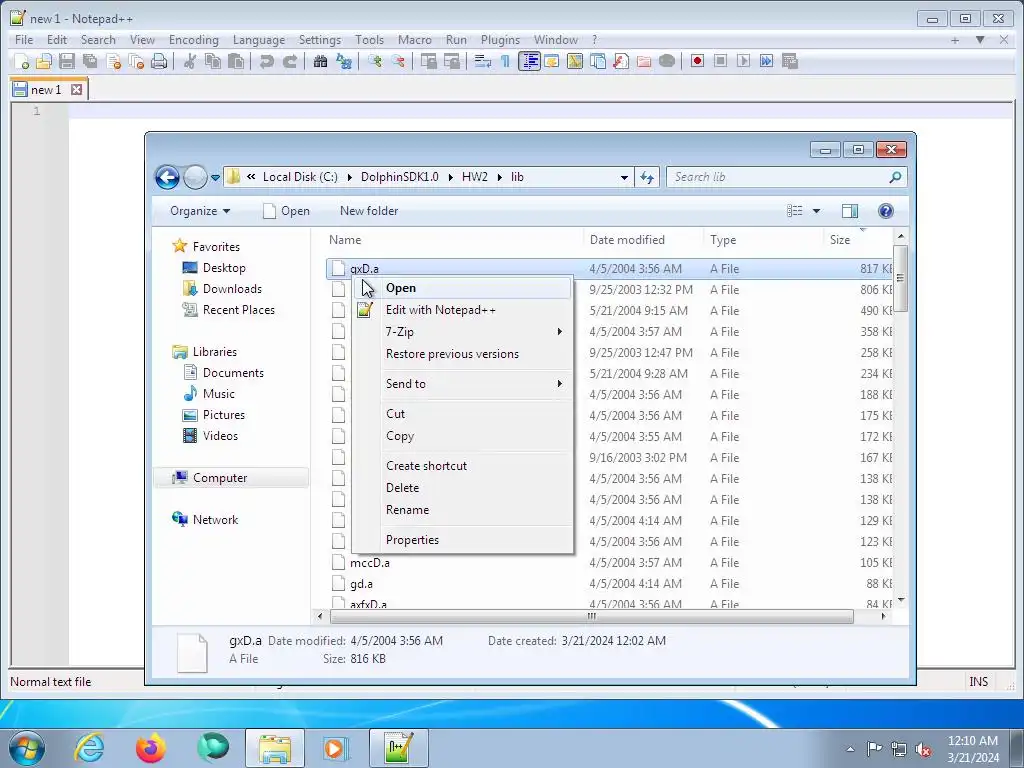Sort by Date modified column header
1024x768 pixels.
click(x=627, y=240)
